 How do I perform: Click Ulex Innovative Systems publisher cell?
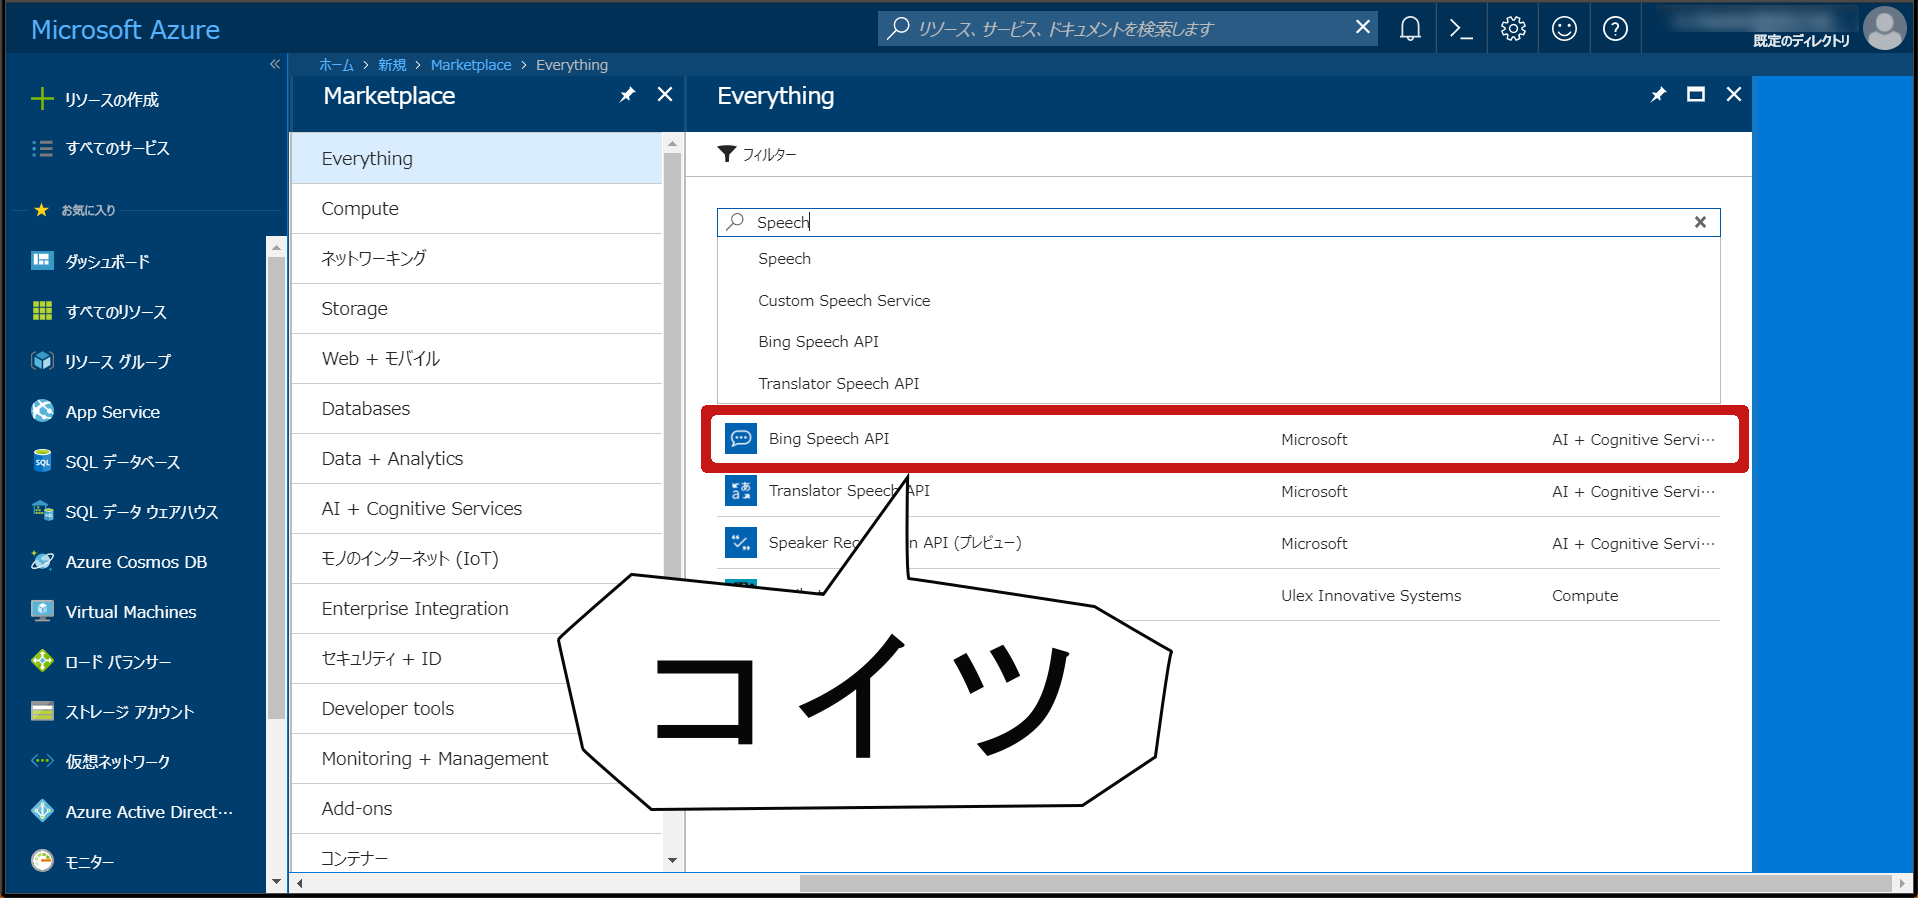tap(1371, 596)
